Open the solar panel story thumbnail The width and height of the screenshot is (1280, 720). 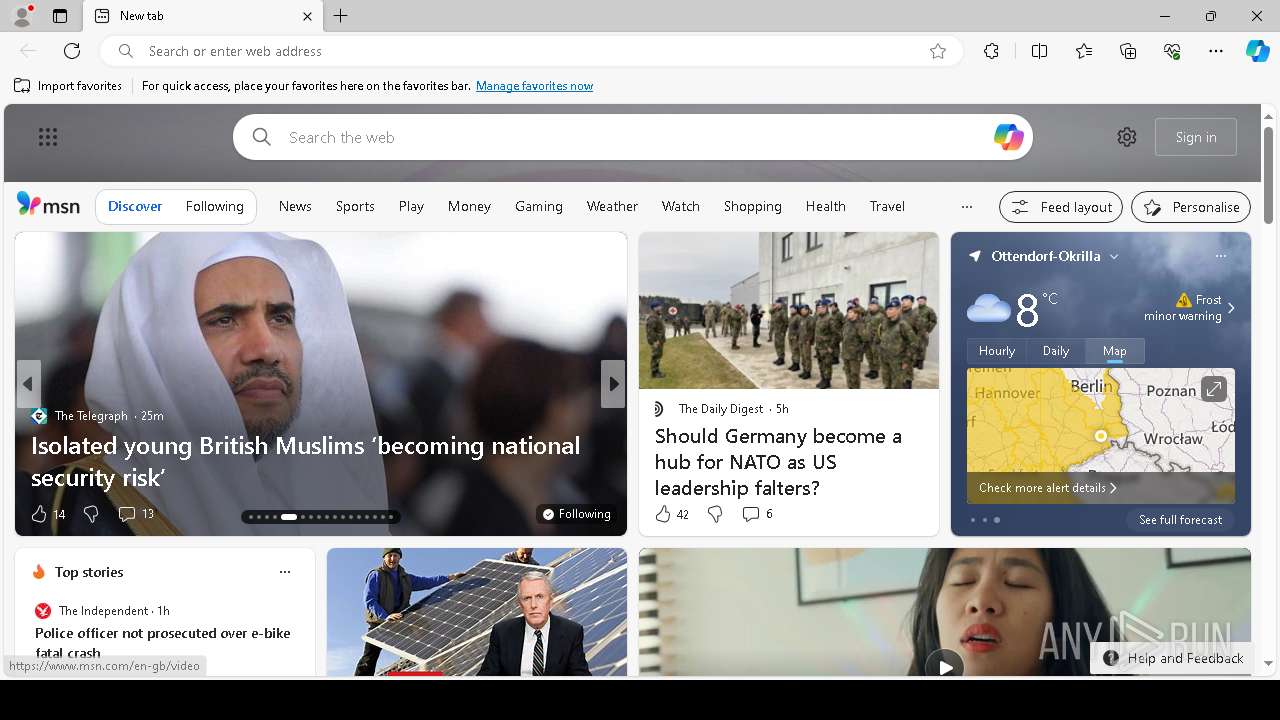pos(477,612)
